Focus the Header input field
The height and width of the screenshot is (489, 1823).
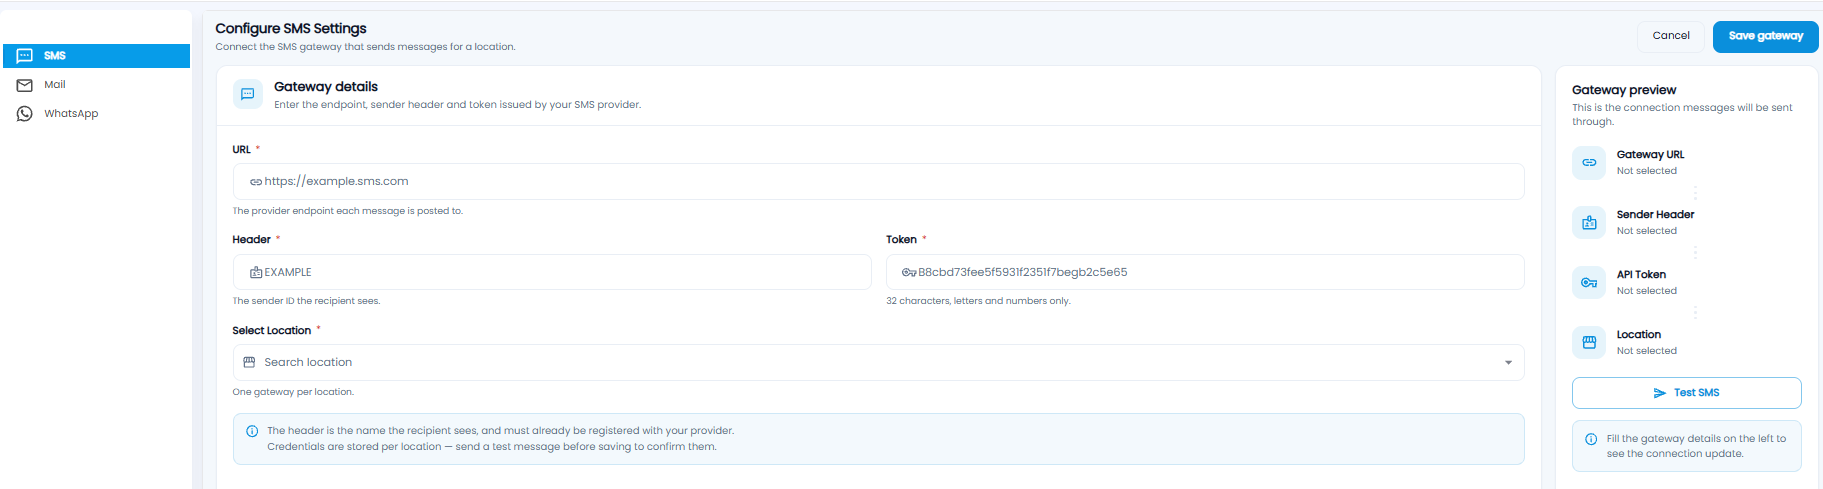(x=552, y=272)
